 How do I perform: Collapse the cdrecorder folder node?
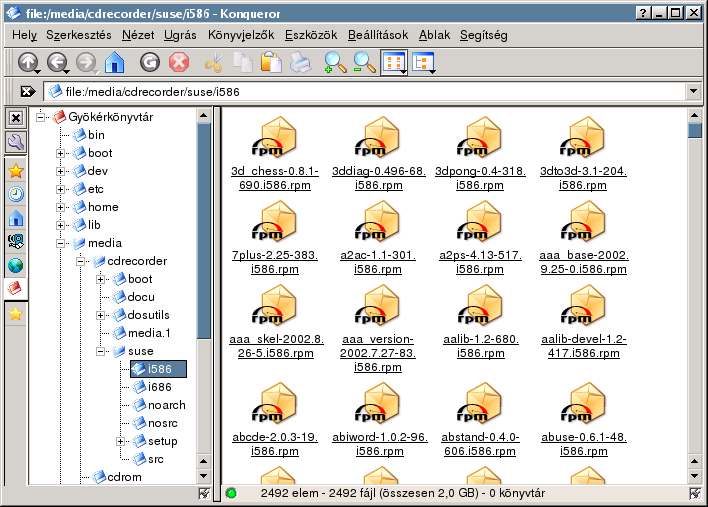pos(80,261)
